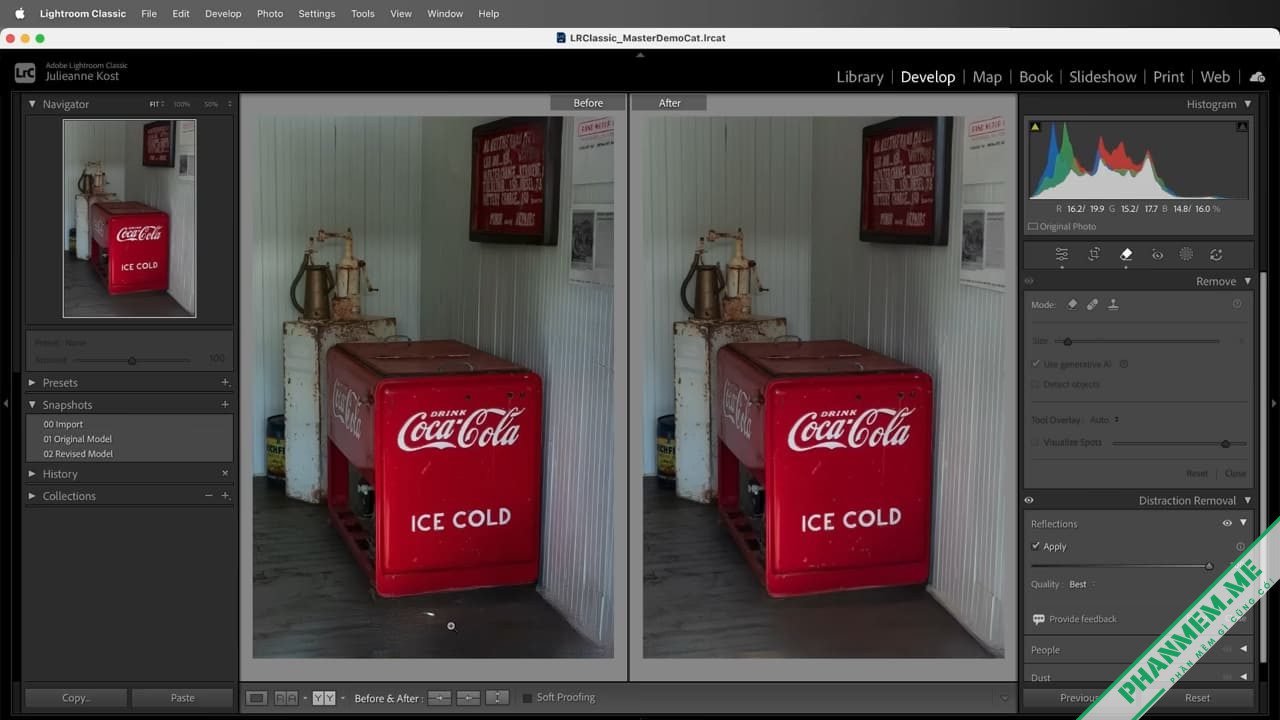Viewport: 1280px width, 720px height.
Task: Toggle the Use generative AI checkbox
Action: pyautogui.click(x=1036, y=364)
